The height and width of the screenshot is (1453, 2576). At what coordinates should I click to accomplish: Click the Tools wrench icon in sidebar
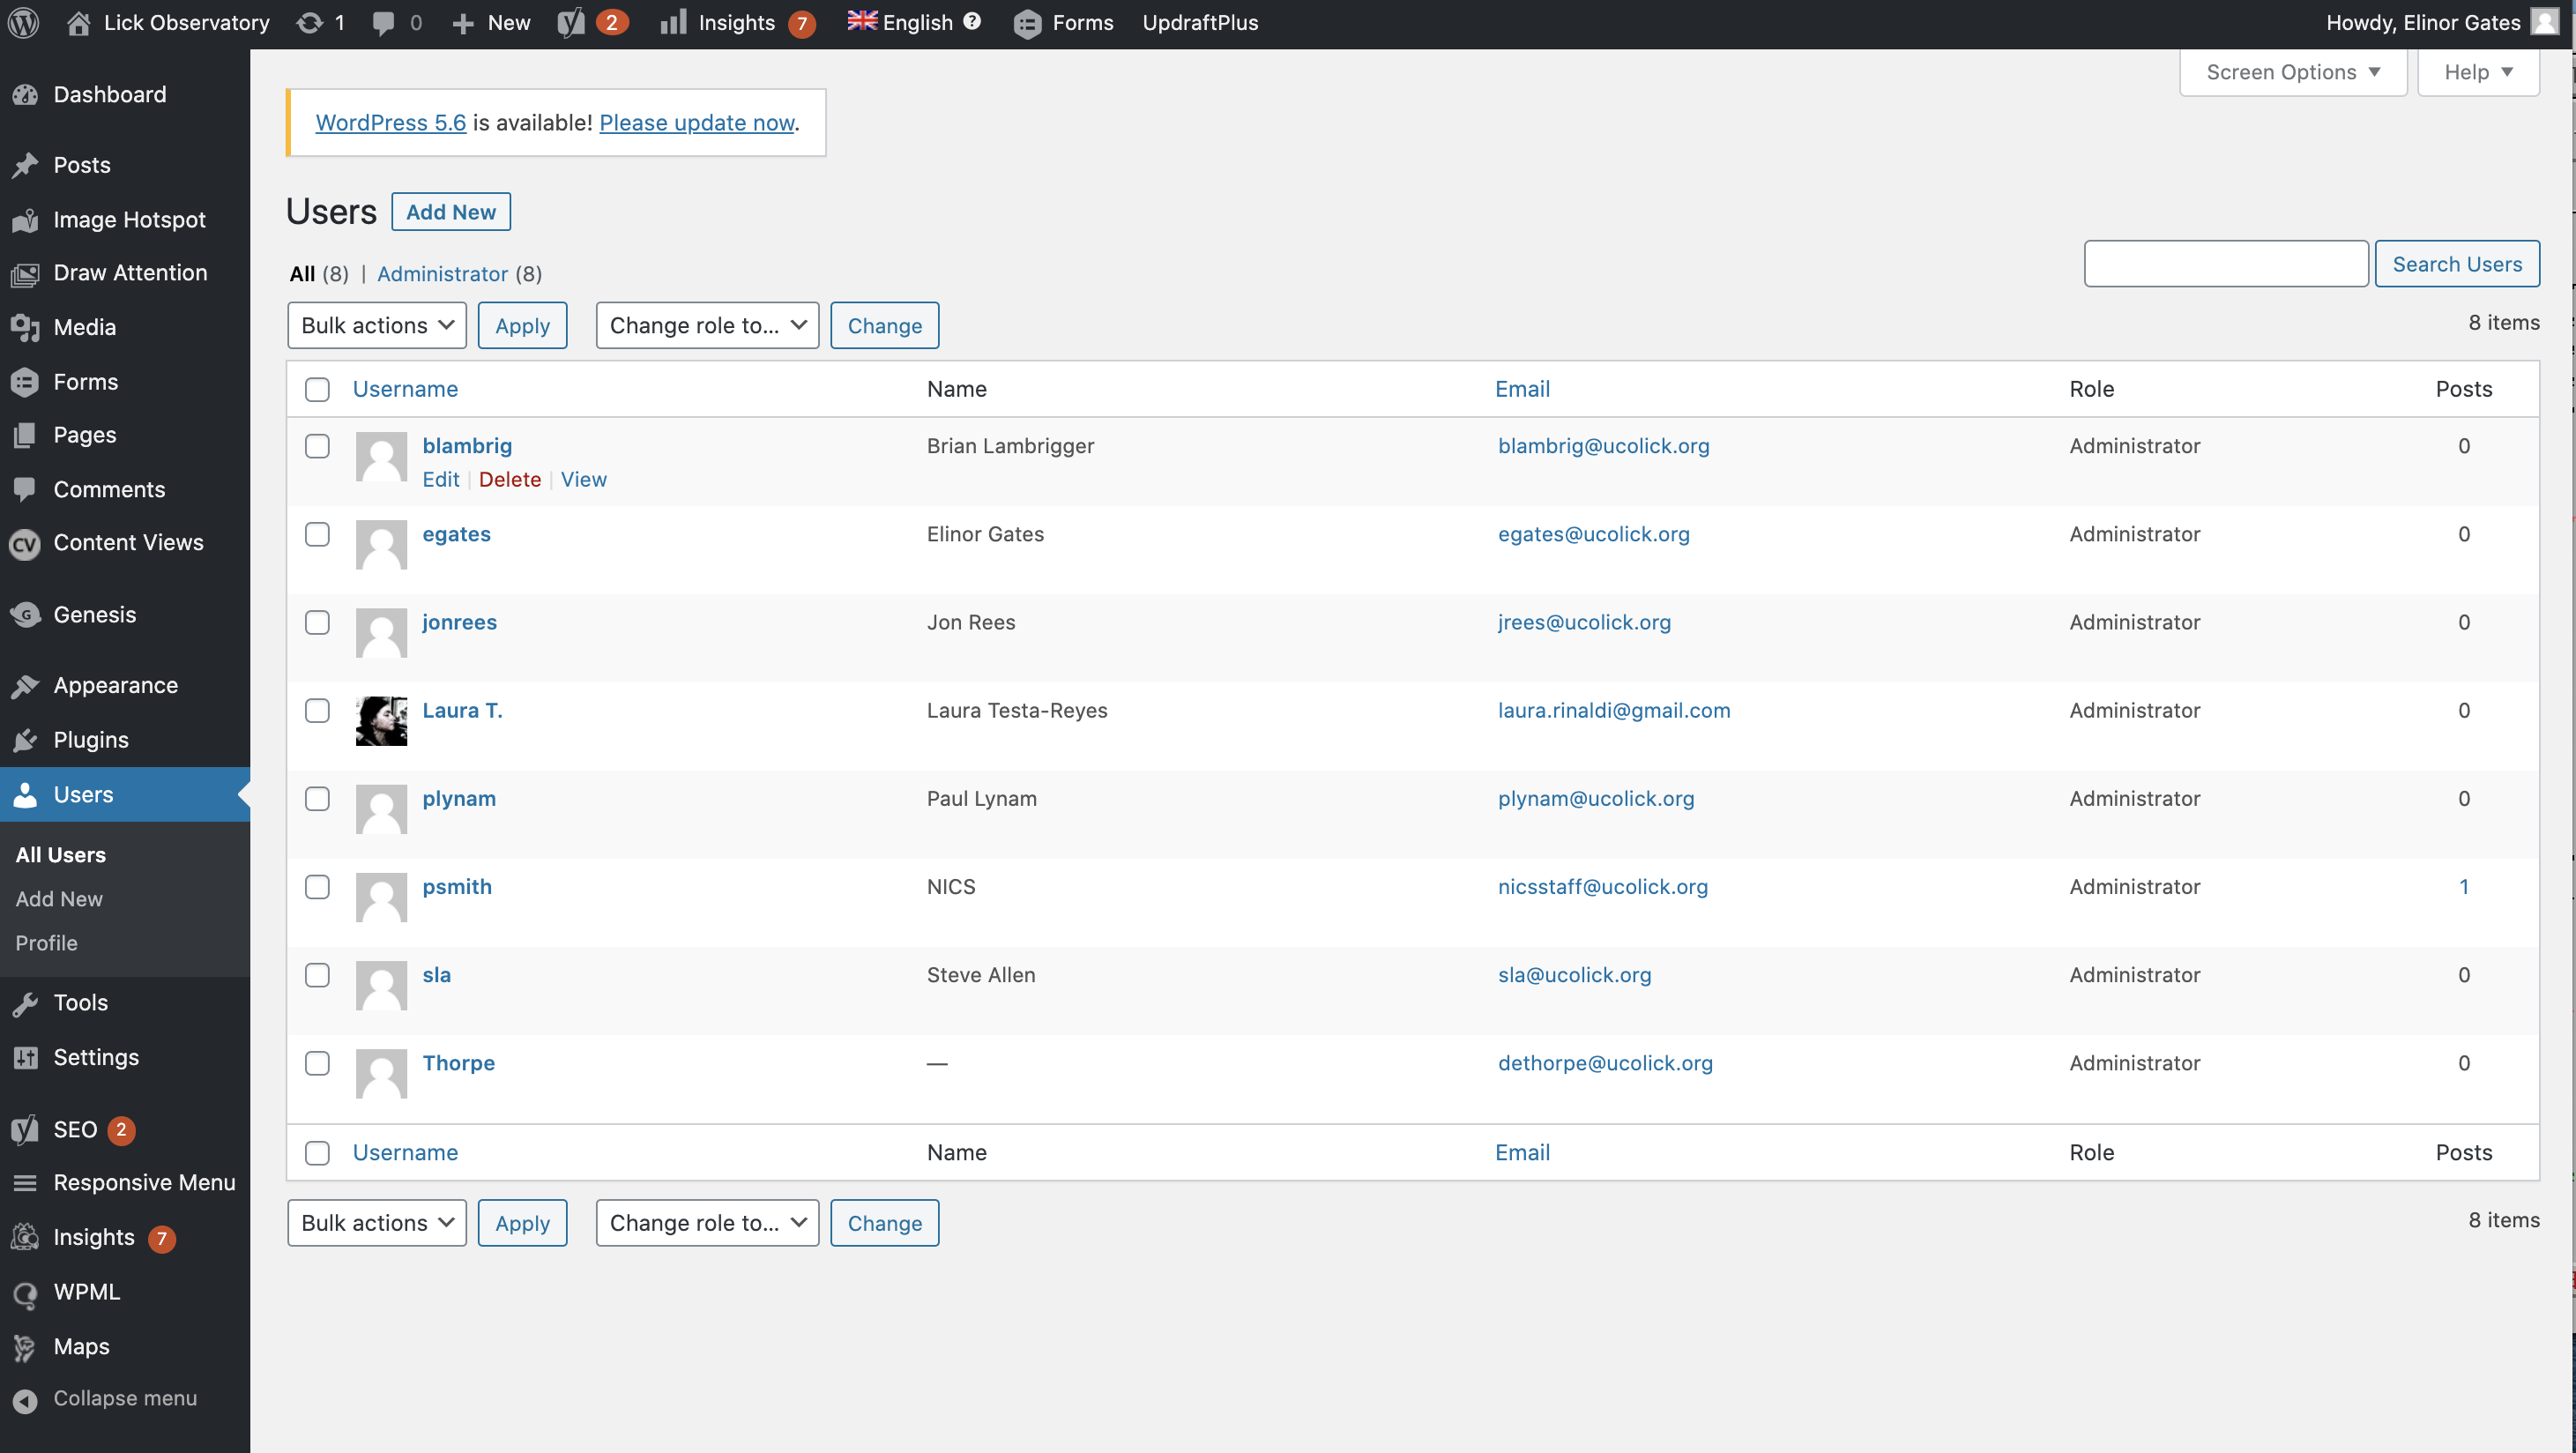click(x=25, y=1003)
